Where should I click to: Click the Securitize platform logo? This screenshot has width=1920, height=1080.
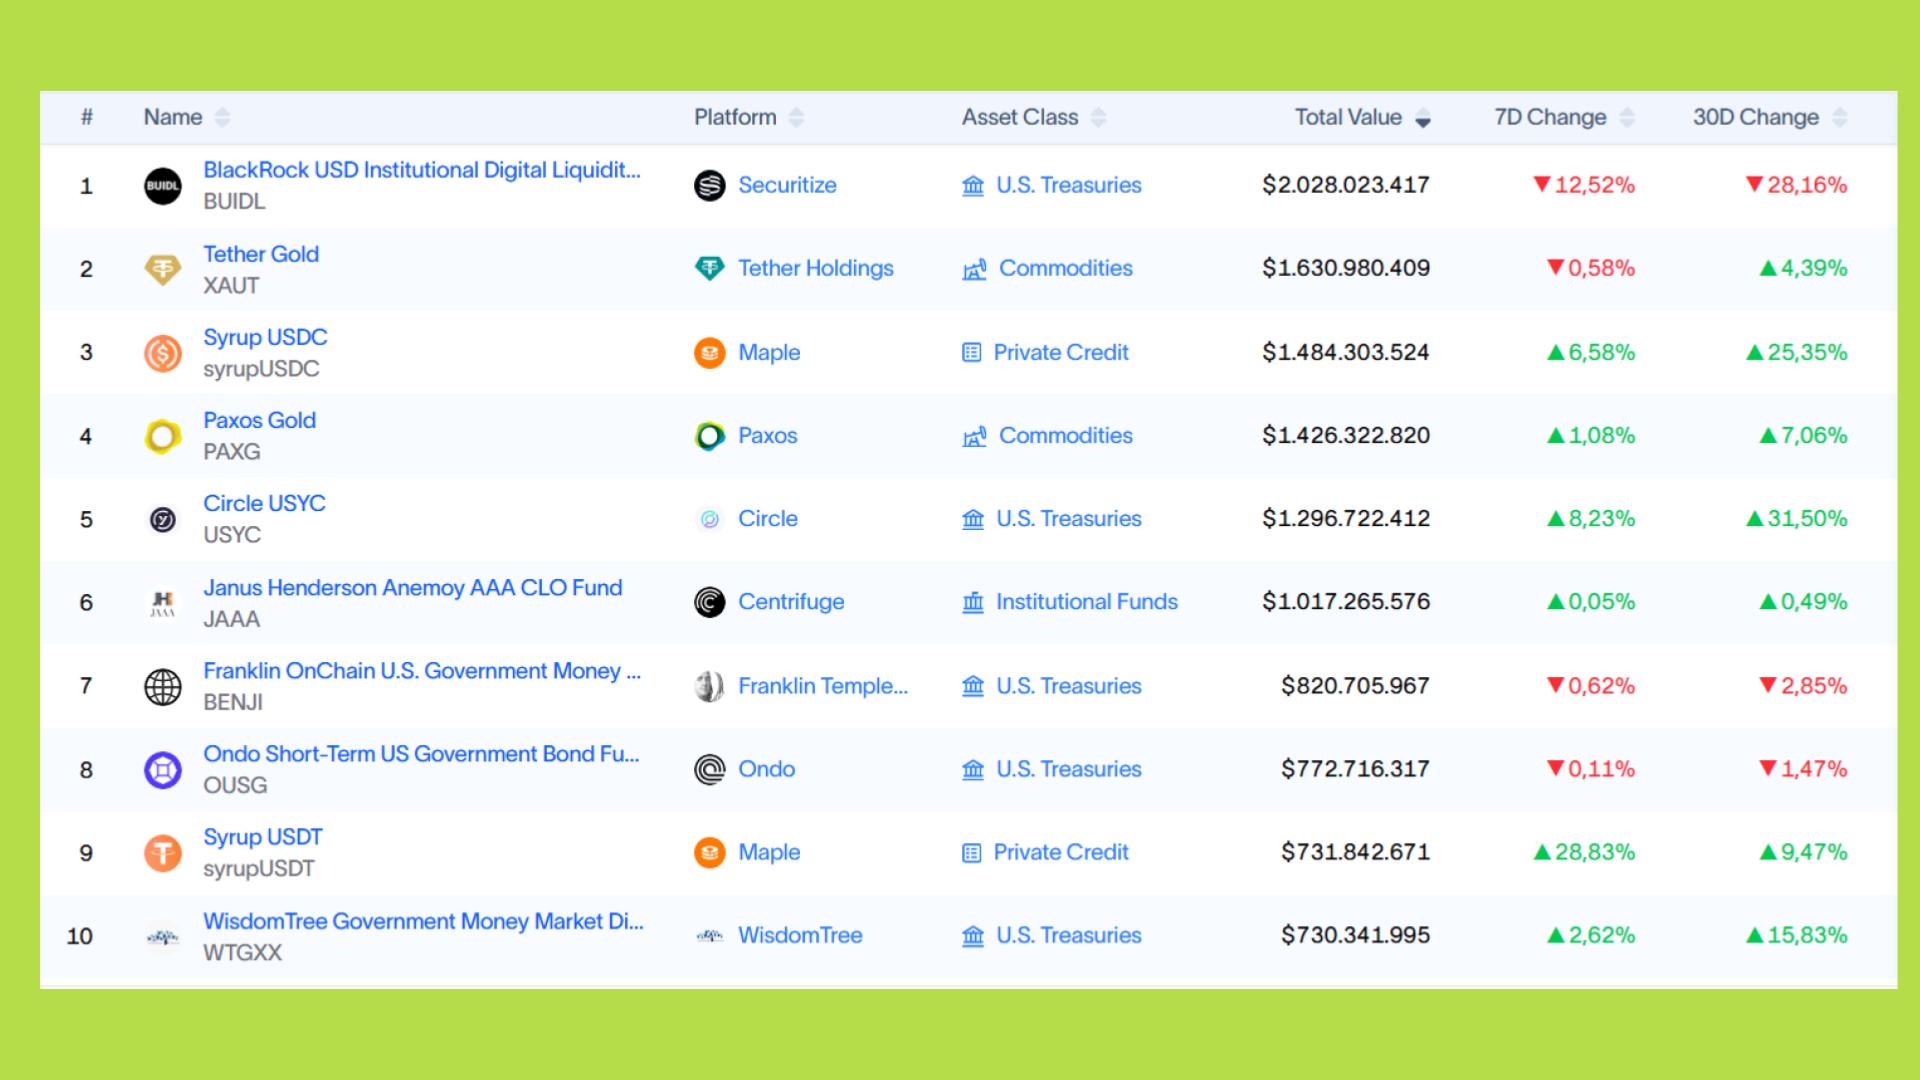709,186
